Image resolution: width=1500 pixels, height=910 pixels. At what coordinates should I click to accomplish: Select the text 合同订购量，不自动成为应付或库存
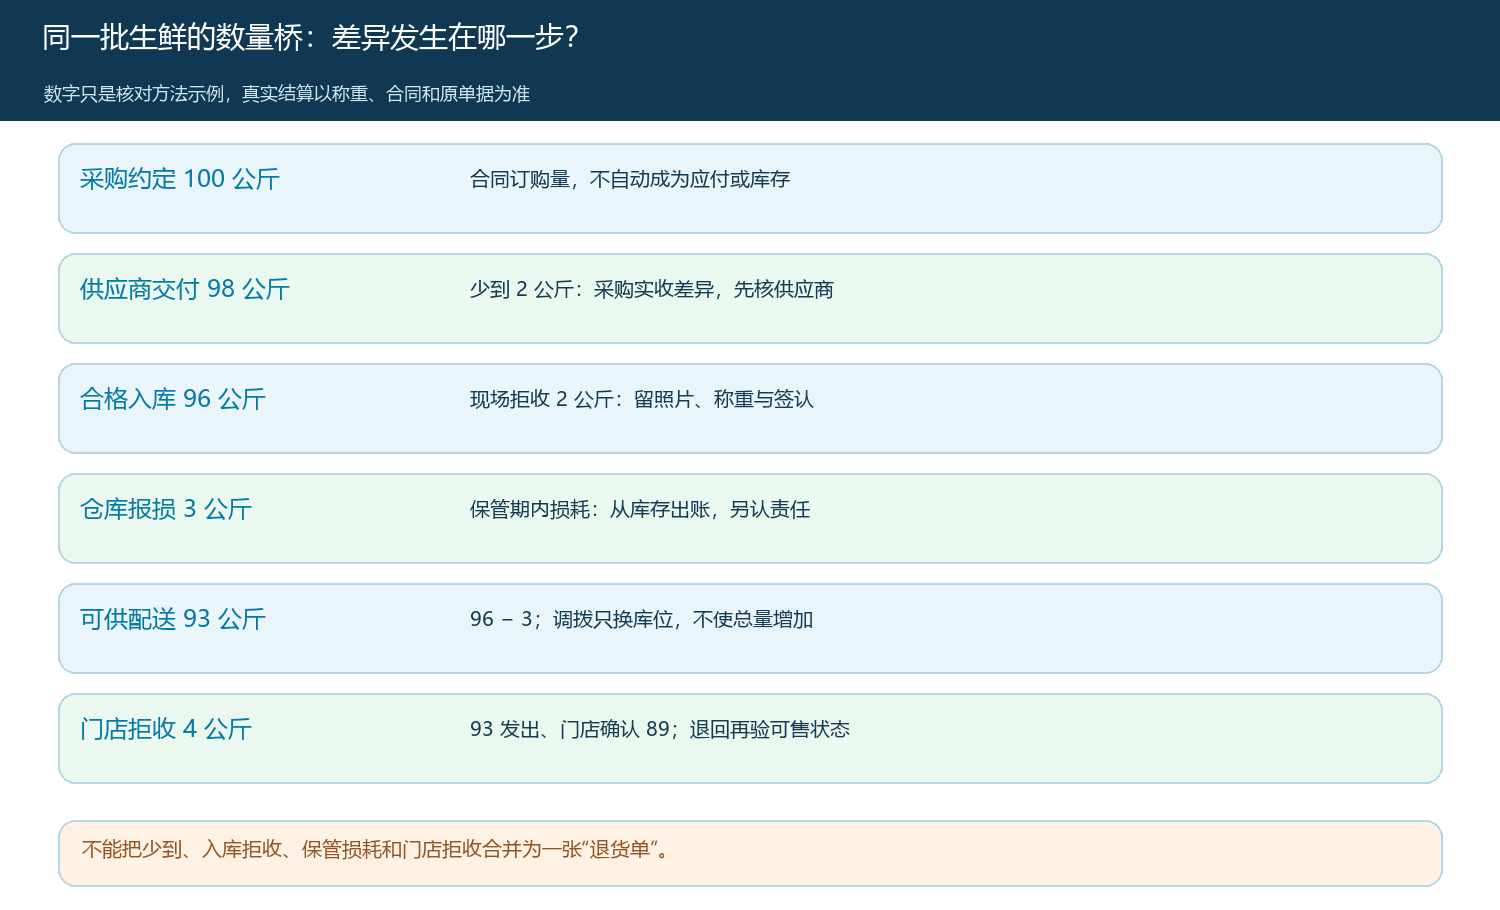pos(630,179)
